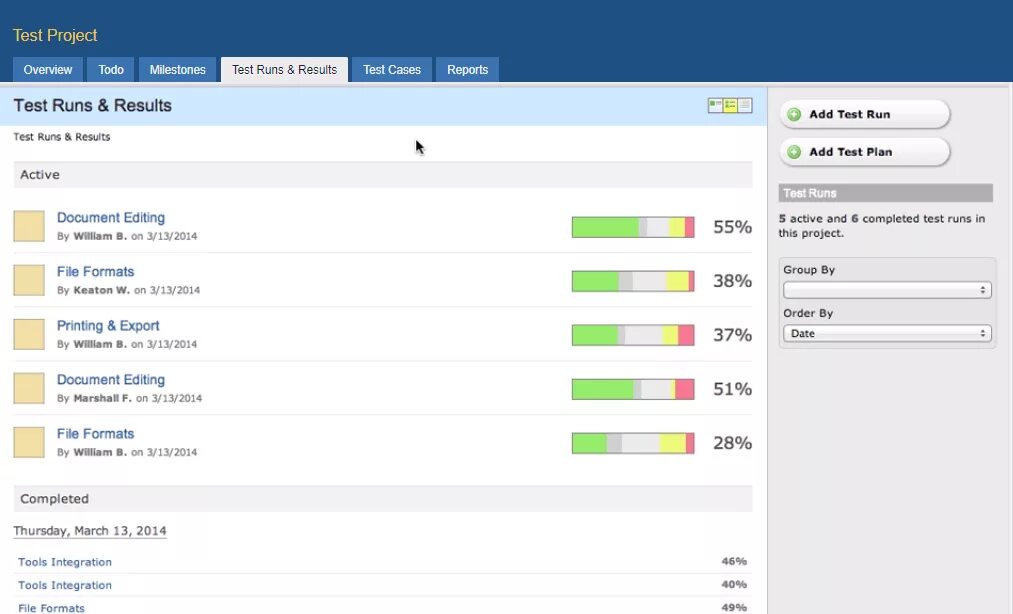Select the highlighted medium list view icon
This screenshot has width=1013, height=614.
(x=730, y=105)
